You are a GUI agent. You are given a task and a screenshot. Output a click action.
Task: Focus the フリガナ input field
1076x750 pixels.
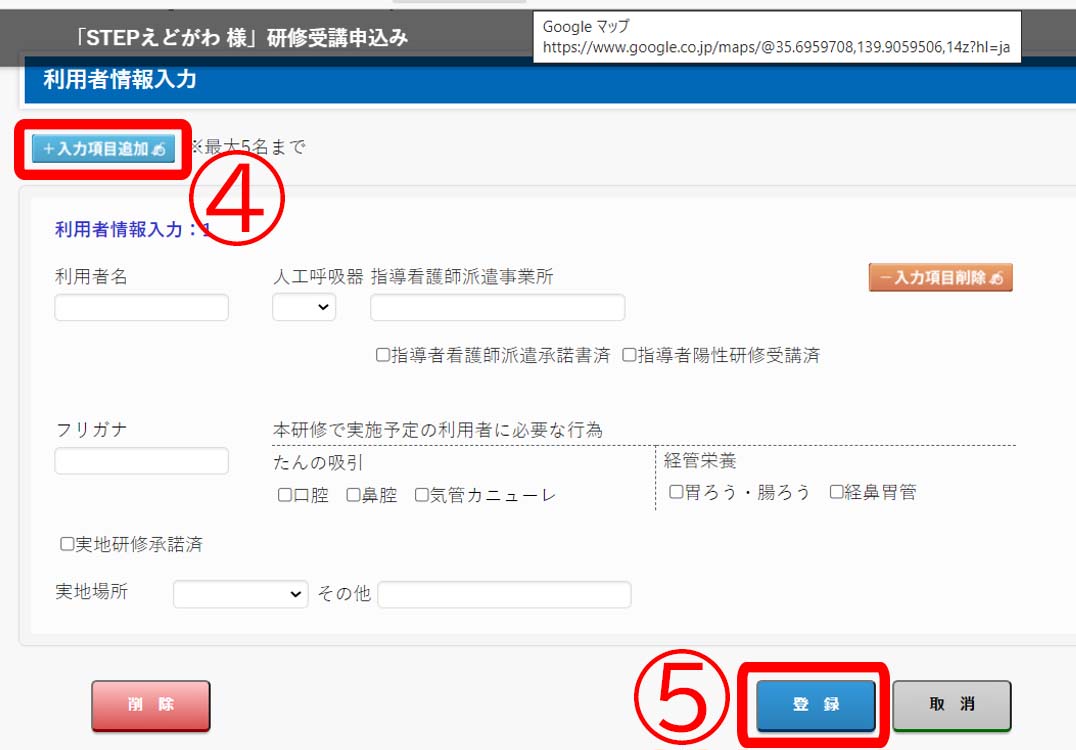pos(141,460)
